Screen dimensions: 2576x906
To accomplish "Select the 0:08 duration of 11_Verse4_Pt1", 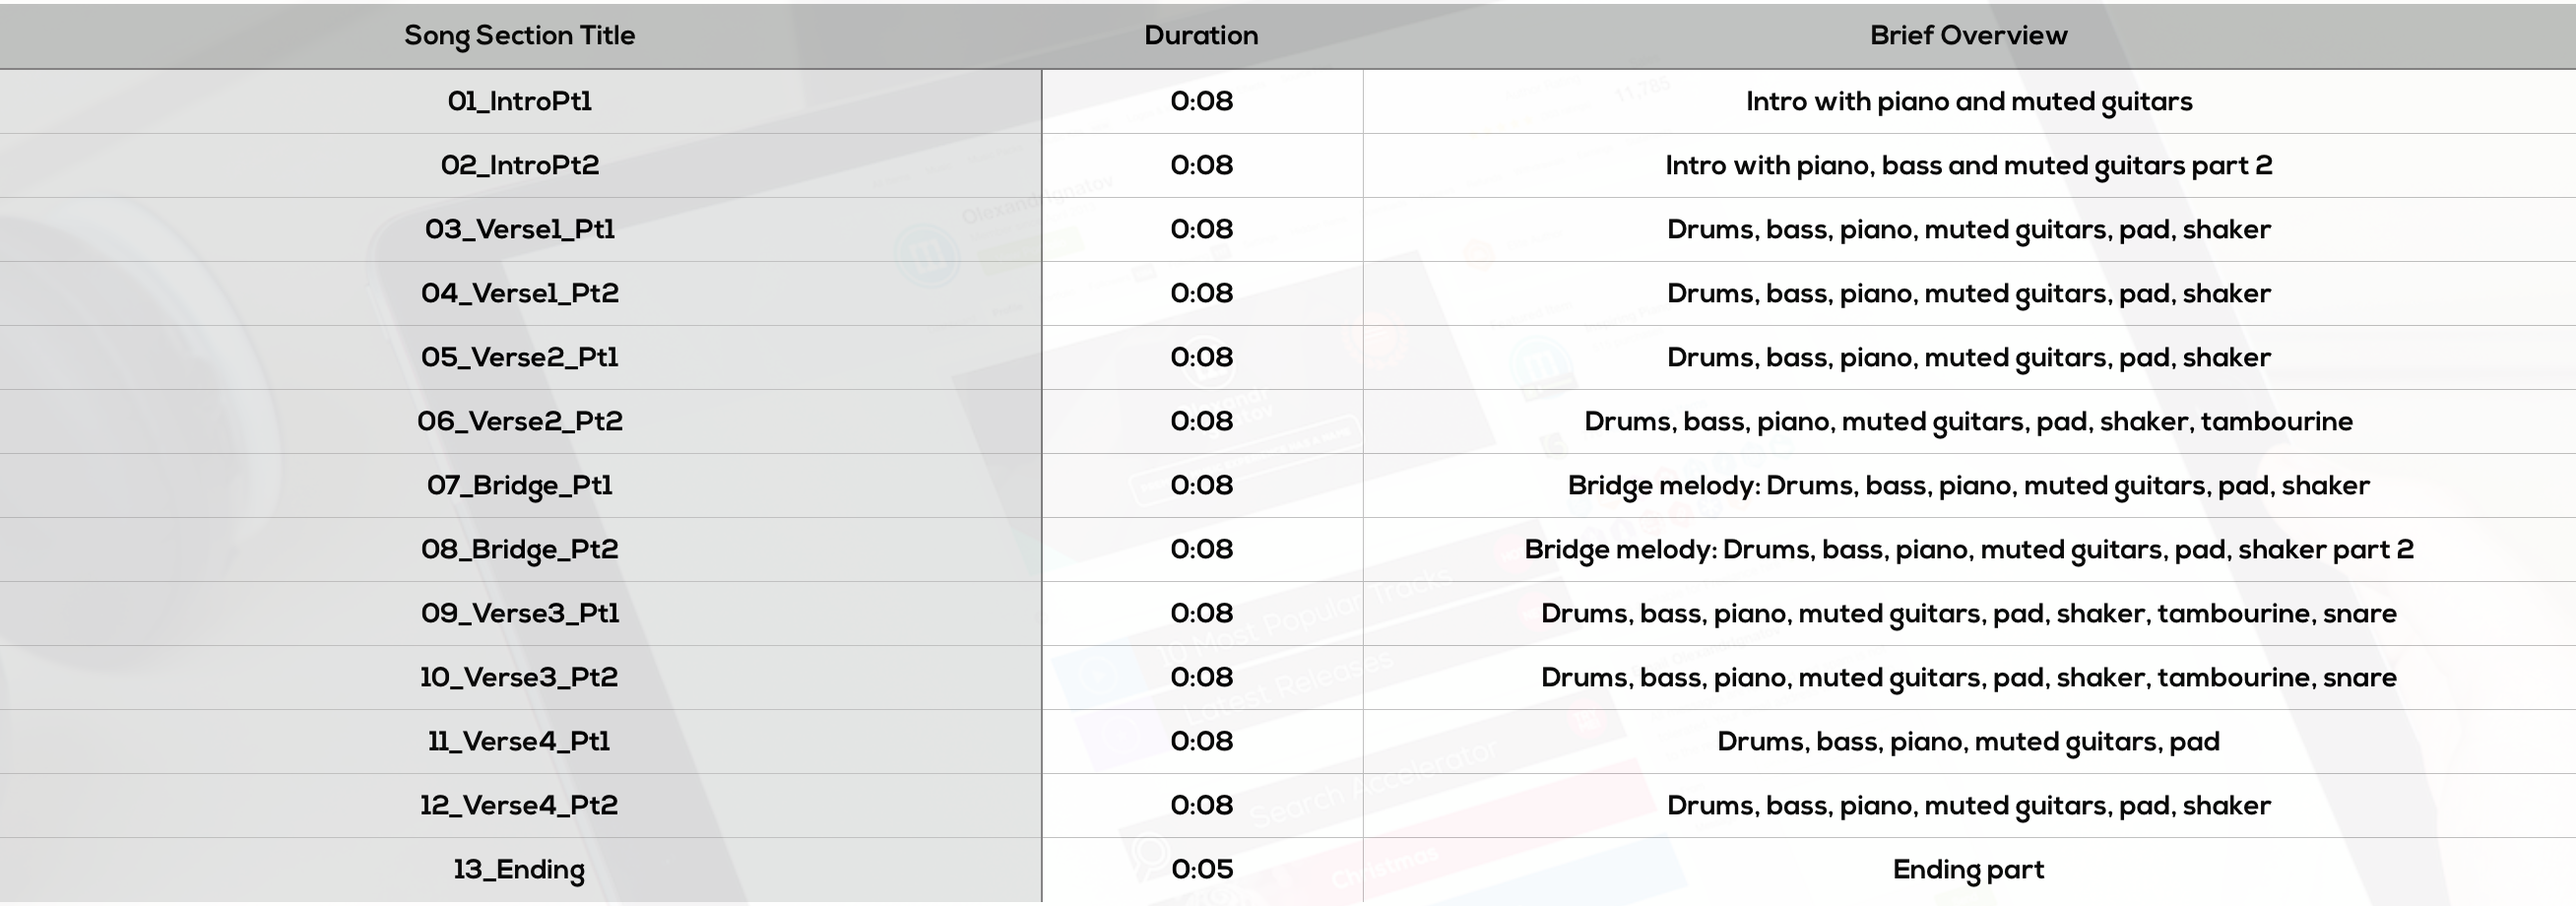I will click(x=1201, y=741).
